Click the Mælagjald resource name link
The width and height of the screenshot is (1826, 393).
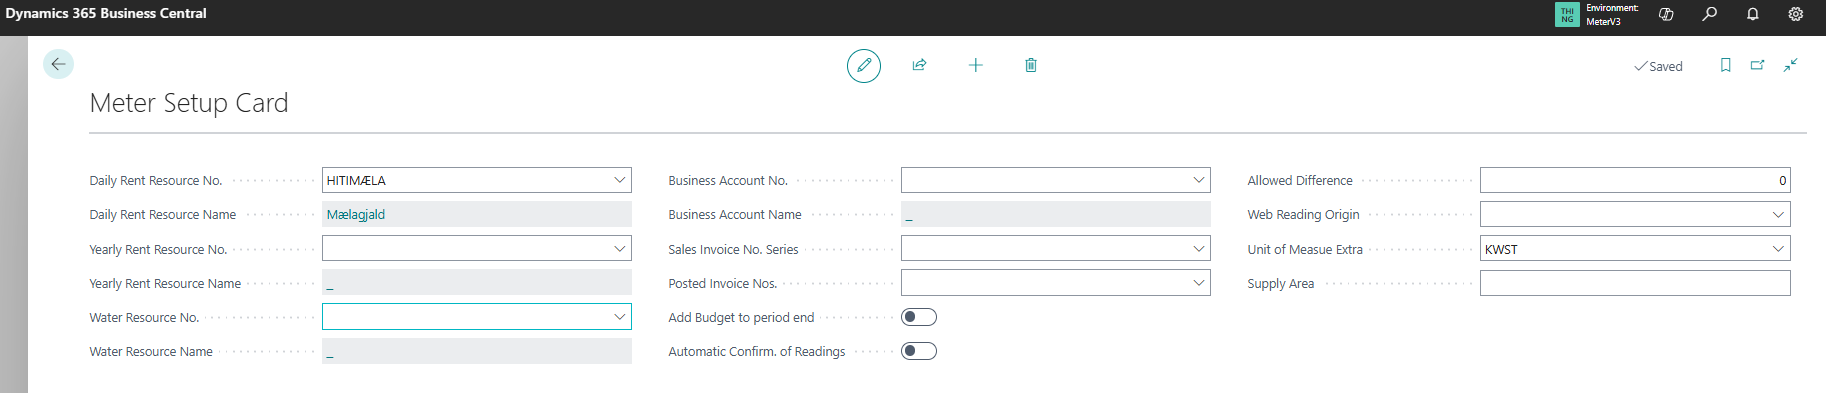pyautogui.click(x=356, y=214)
